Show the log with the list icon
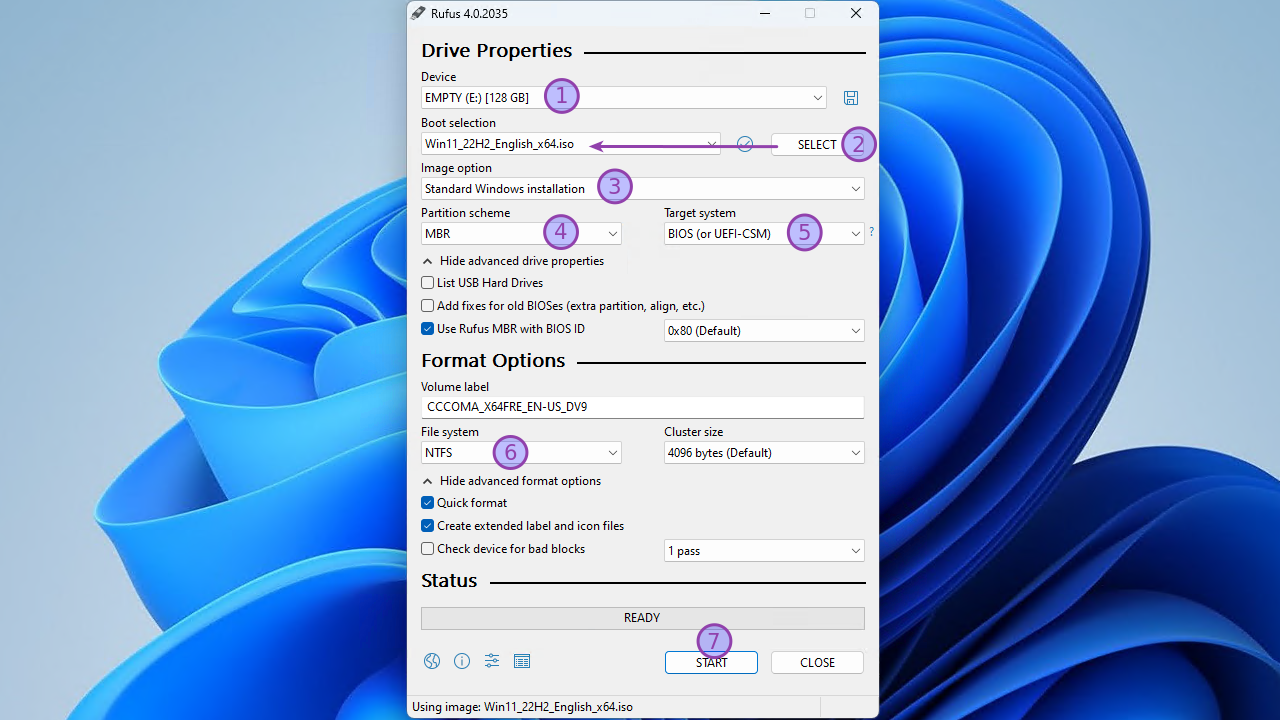 (x=522, y=661)
